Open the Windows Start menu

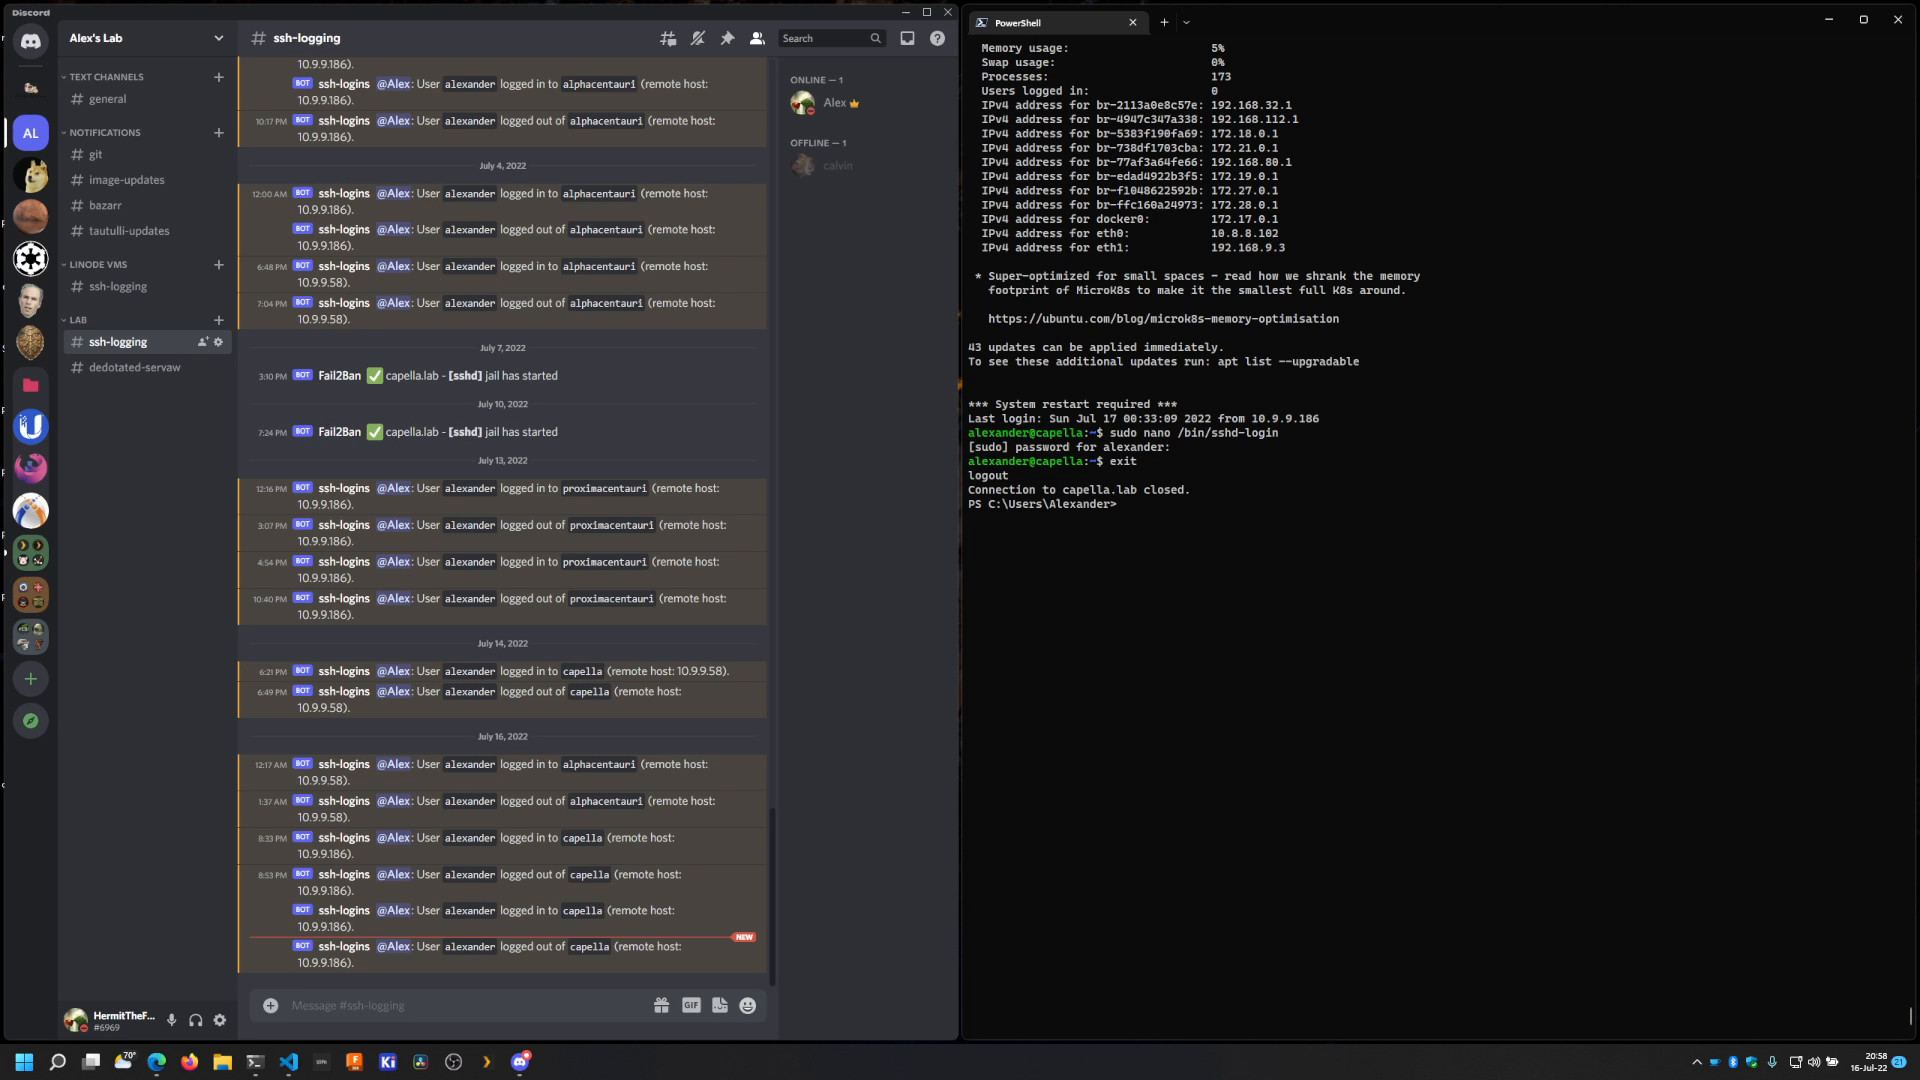(22, 1062)
